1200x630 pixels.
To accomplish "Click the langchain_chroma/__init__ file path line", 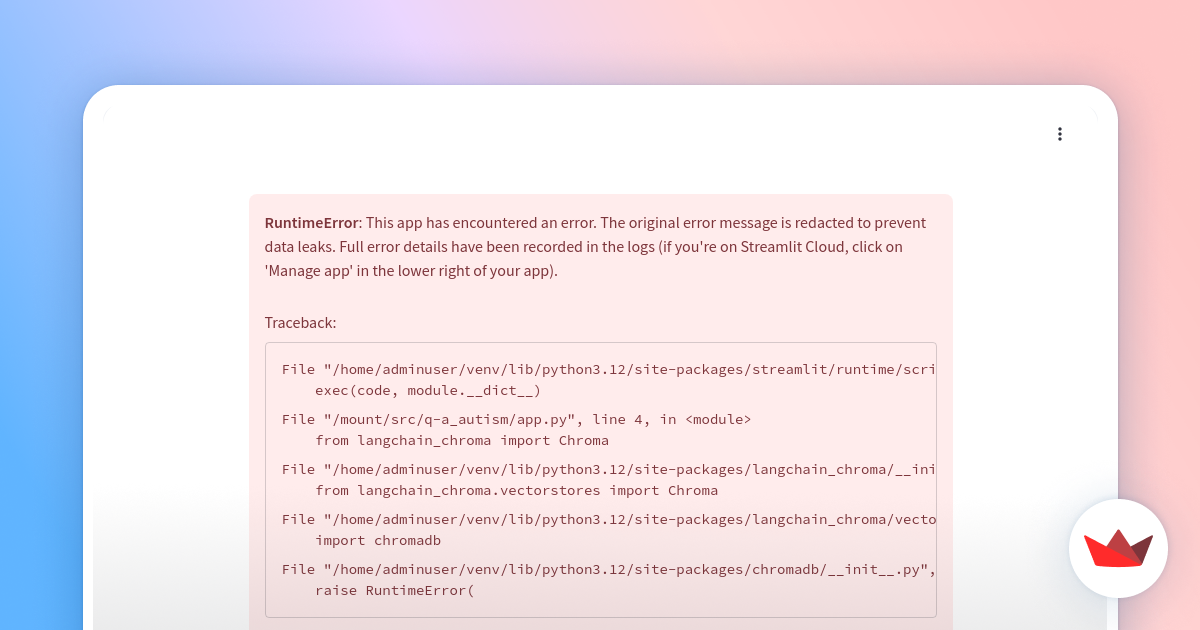I will coord(609,469).
